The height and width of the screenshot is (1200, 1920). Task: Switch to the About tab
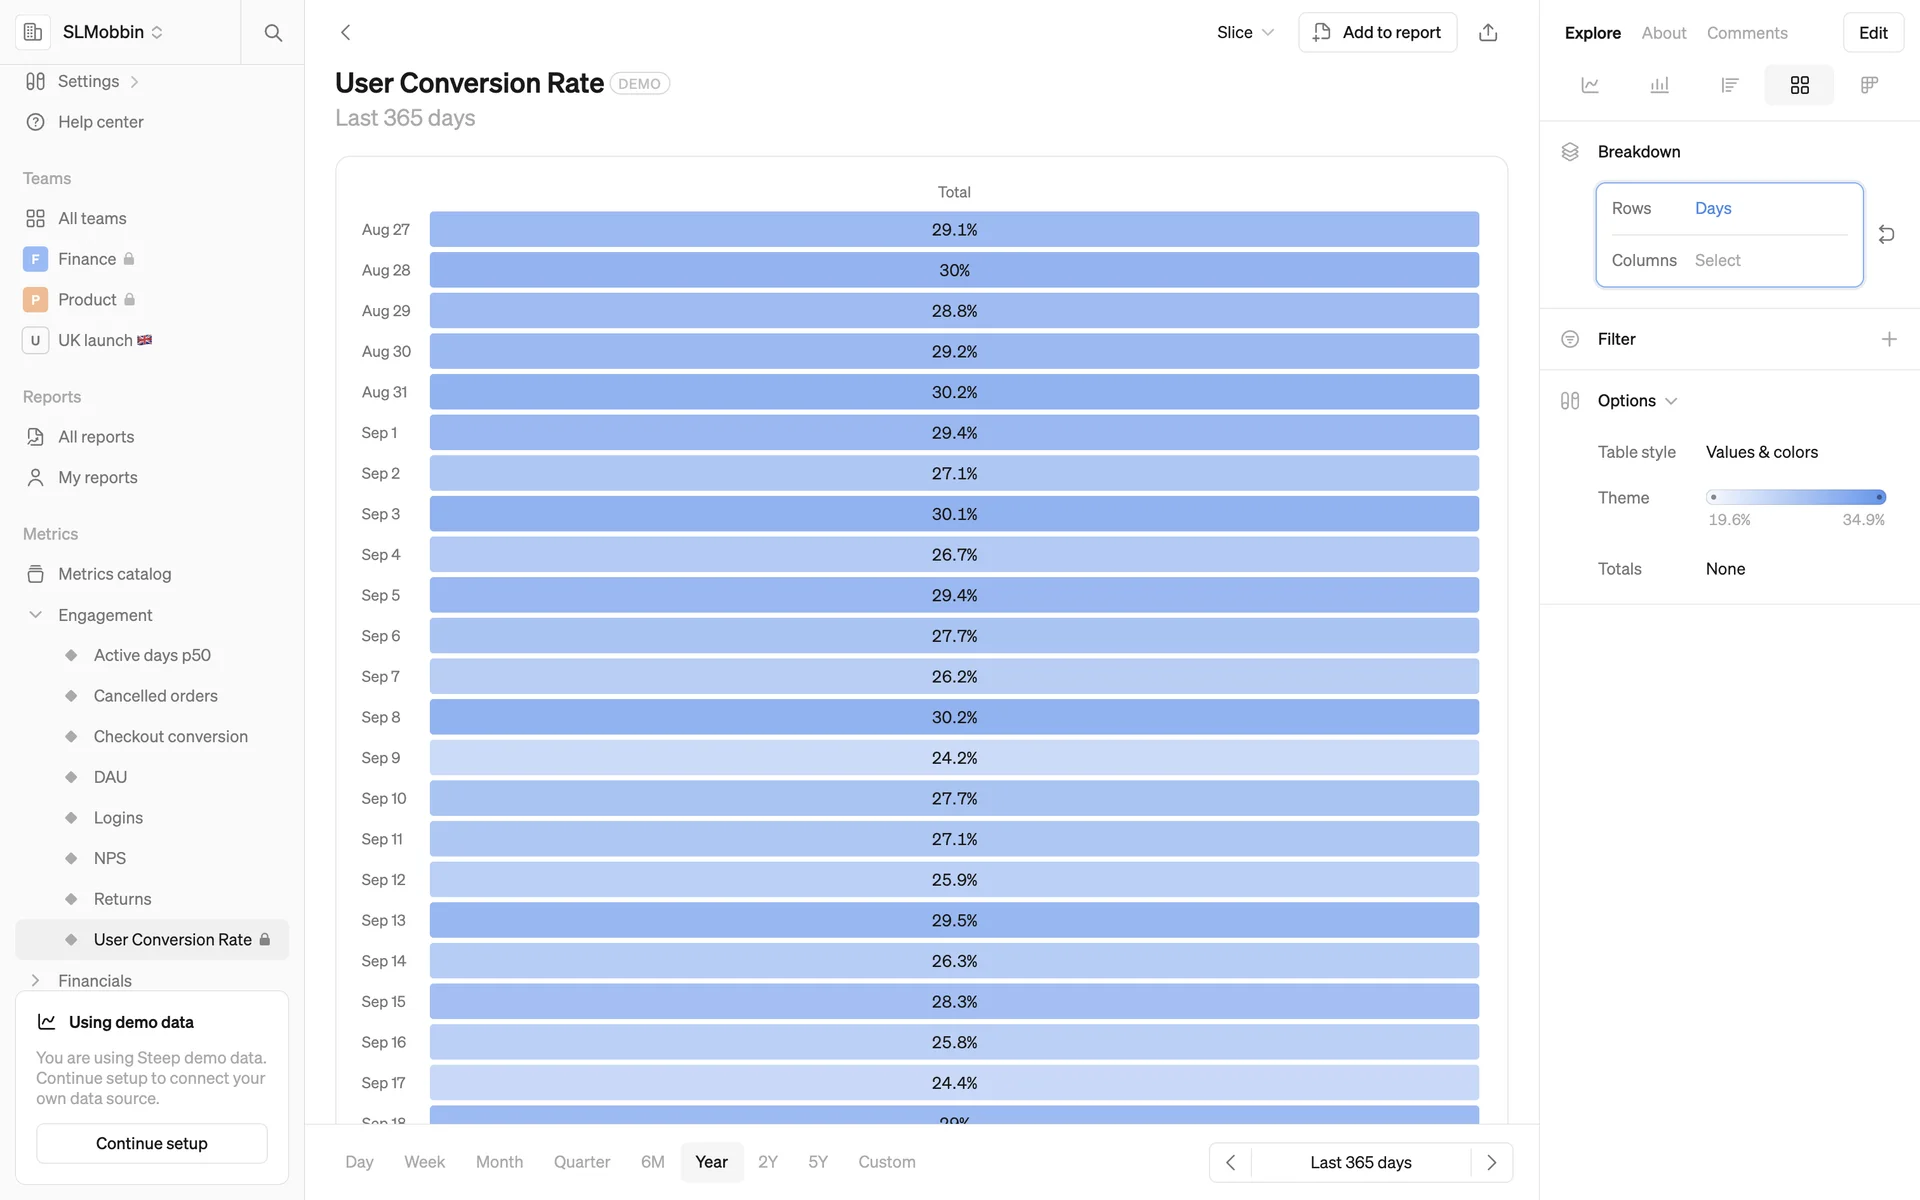pos(1663,33)
